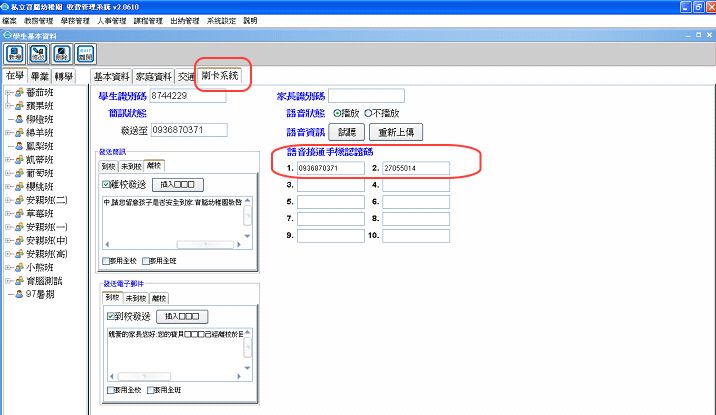
Task: Open the 教務管理 menu
Action: (38, 20)
